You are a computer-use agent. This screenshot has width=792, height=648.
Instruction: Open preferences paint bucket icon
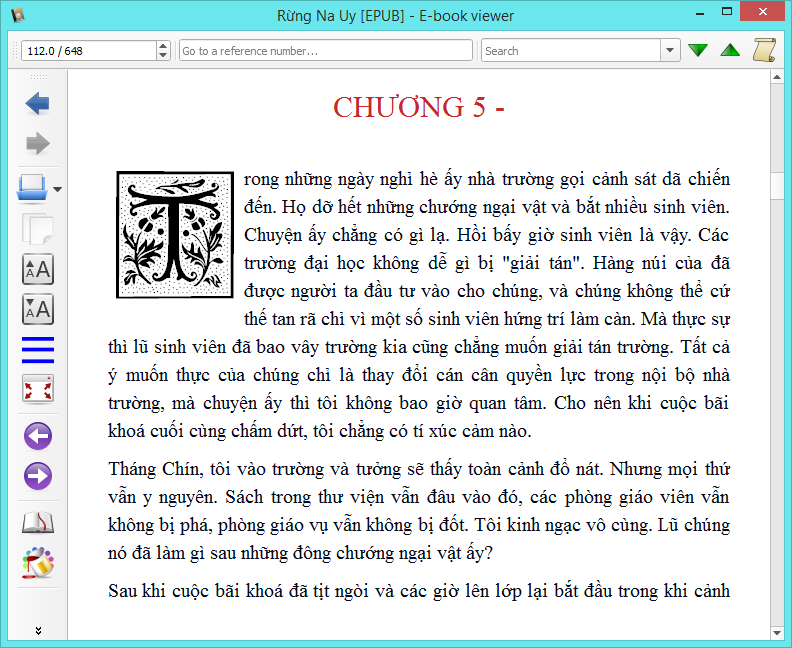tap(38, 563)
